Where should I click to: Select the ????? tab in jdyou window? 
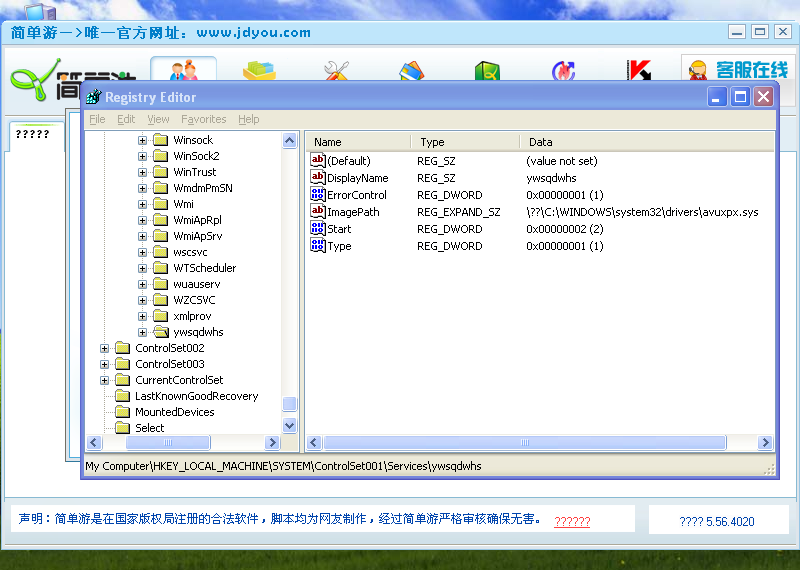click(36, 135)
